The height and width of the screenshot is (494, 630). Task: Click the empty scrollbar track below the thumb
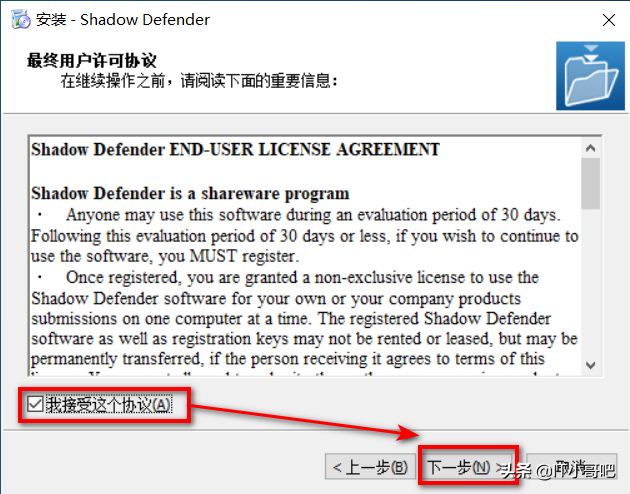pyautogui.click(x=590, y=282)
